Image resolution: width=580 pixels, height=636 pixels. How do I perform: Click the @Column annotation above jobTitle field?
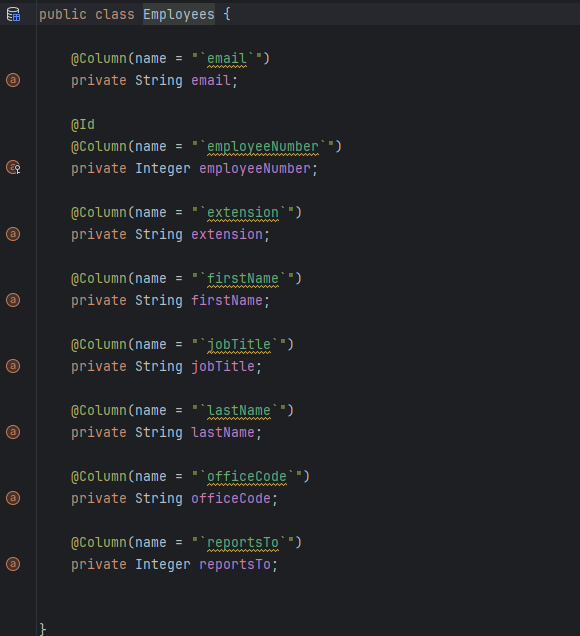pos(99,345)
